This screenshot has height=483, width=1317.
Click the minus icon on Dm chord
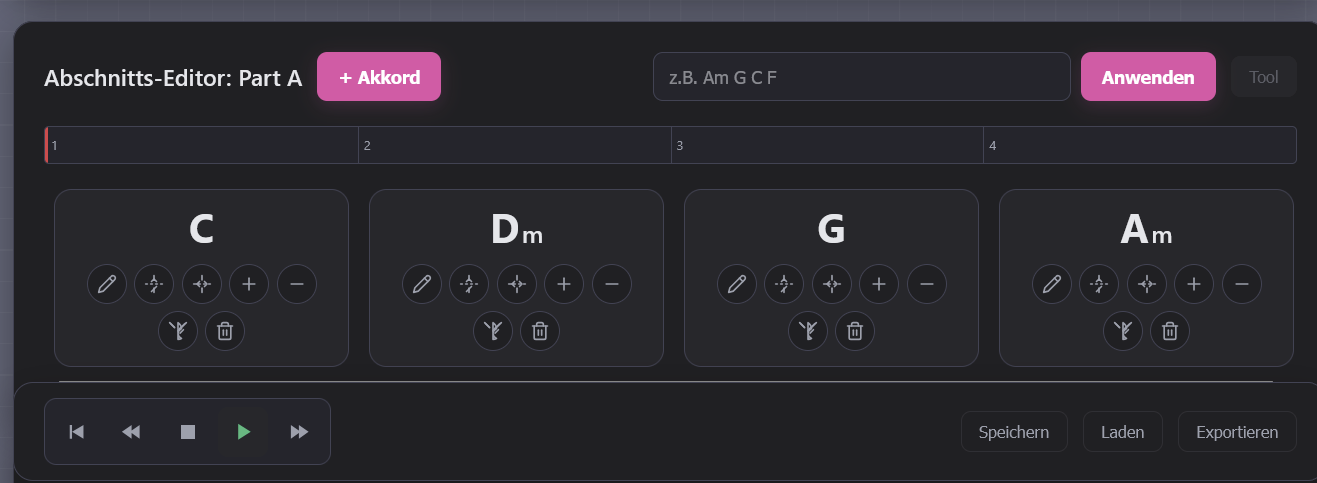coord(612,284)
